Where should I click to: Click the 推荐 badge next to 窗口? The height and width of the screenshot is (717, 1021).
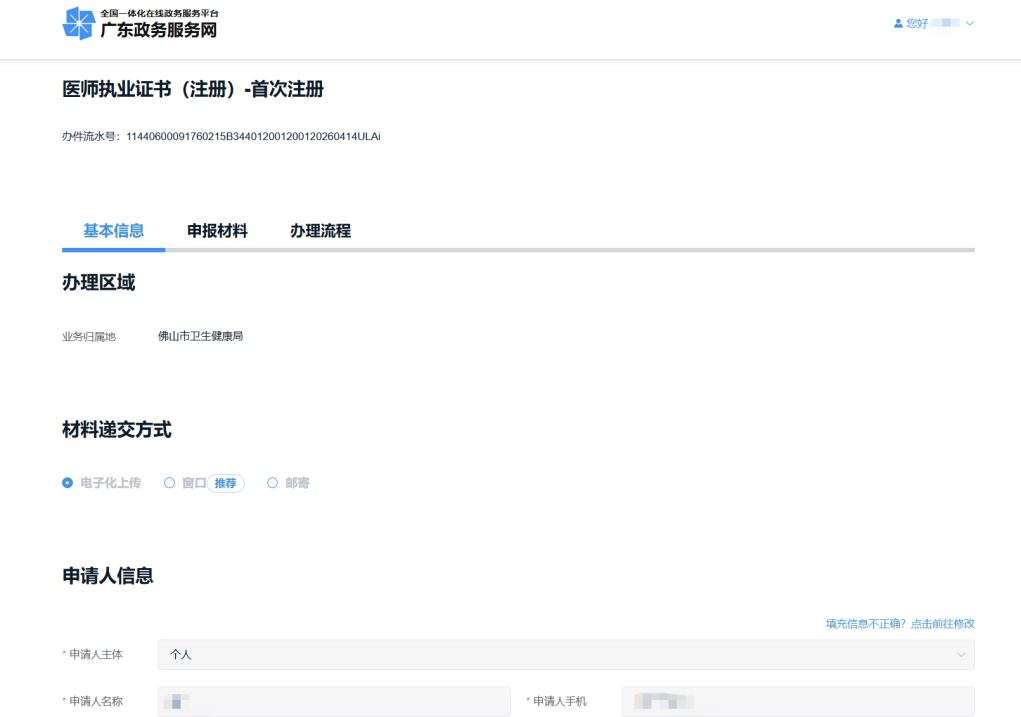point(225,483)
